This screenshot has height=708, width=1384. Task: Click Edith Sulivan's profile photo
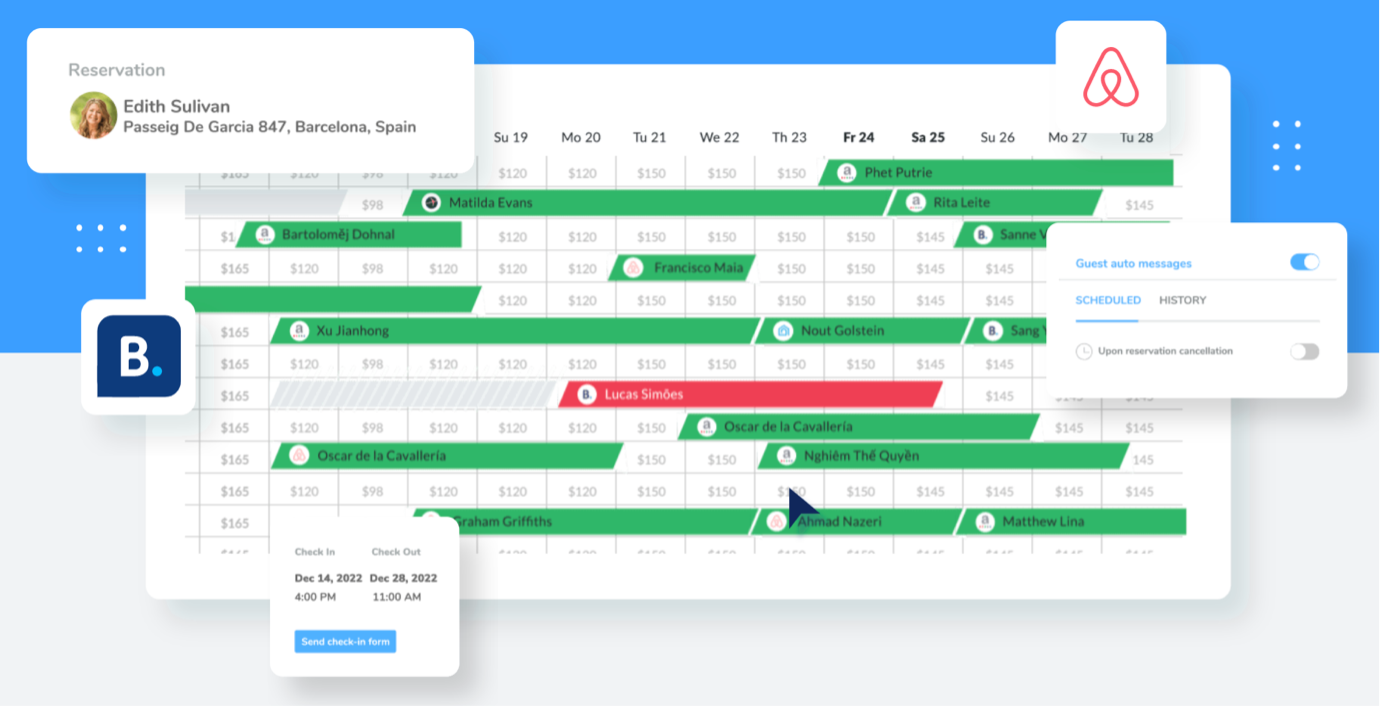point(94,116)
